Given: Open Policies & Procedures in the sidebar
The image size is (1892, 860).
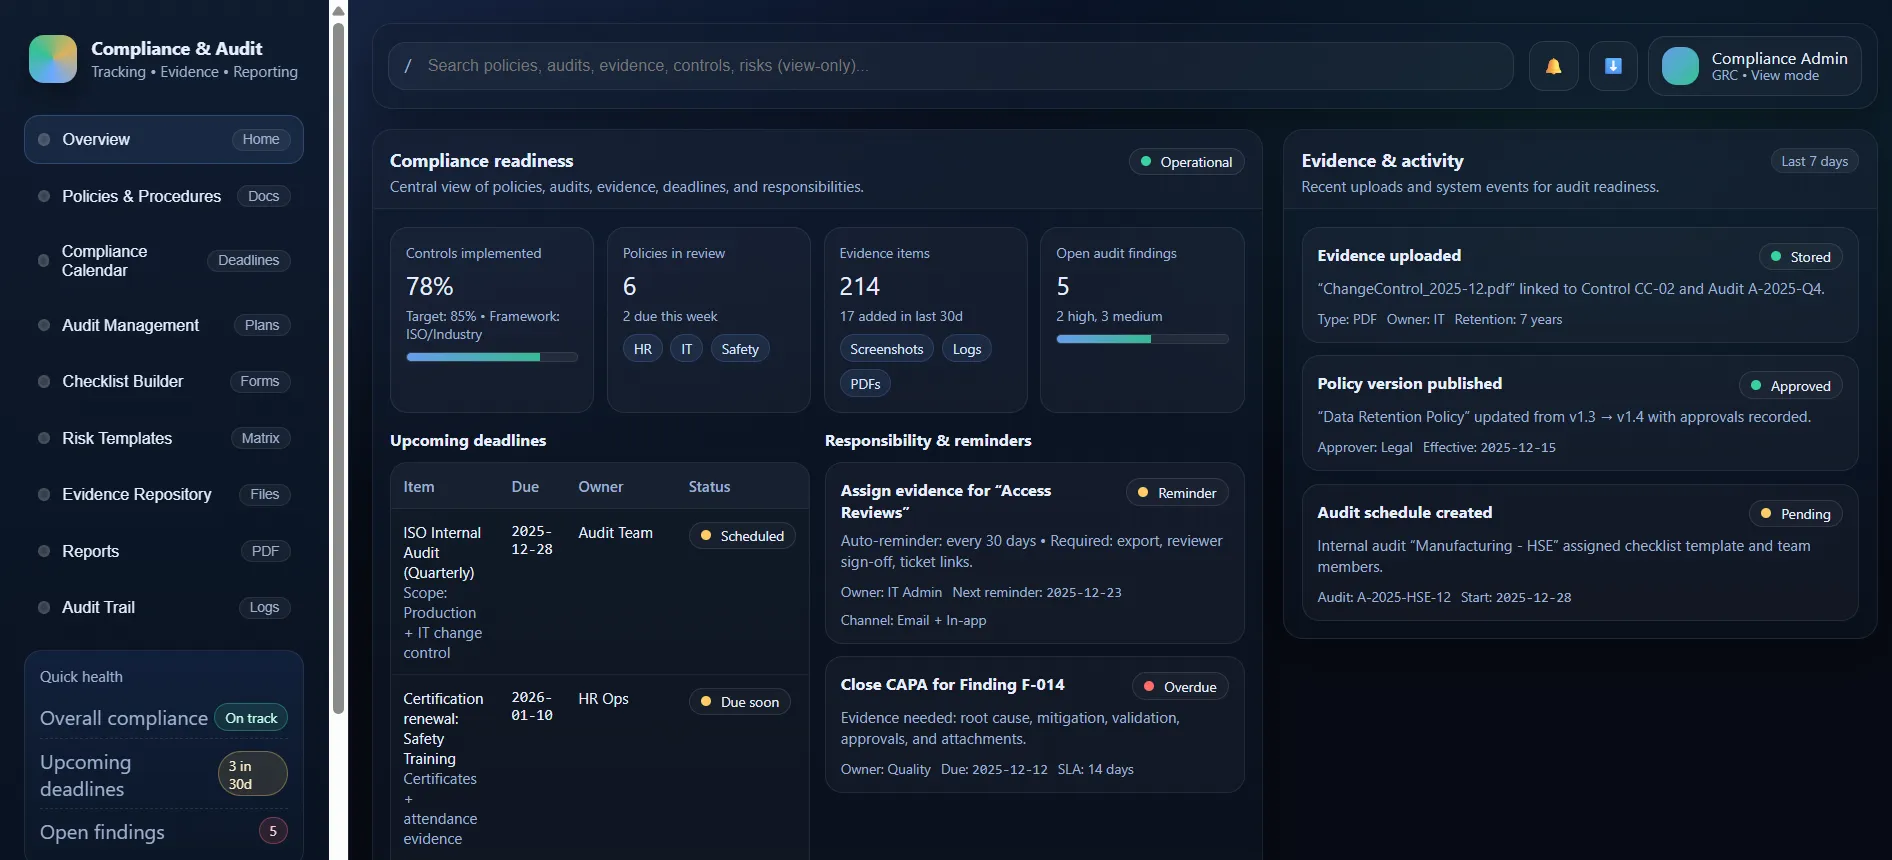Looking at the screenshot, I should pyautogui.click(x=164, y=197).
